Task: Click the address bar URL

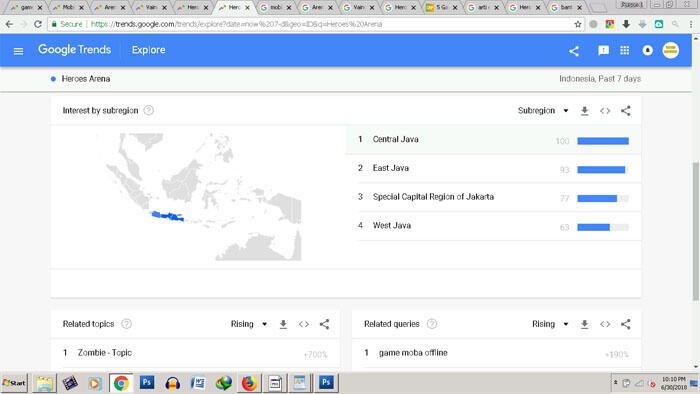Action: coord(236,24)
